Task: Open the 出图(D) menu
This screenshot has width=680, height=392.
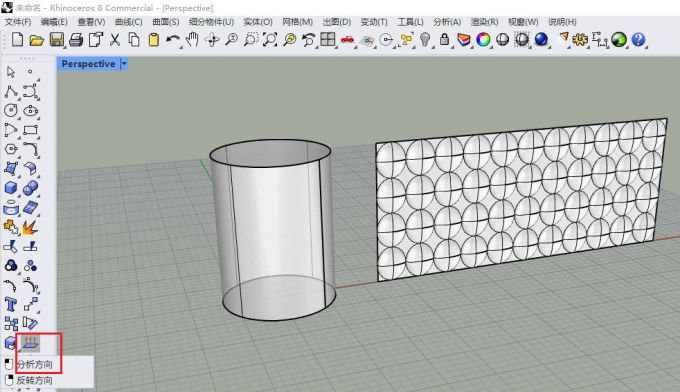Action: pos(337,22)
